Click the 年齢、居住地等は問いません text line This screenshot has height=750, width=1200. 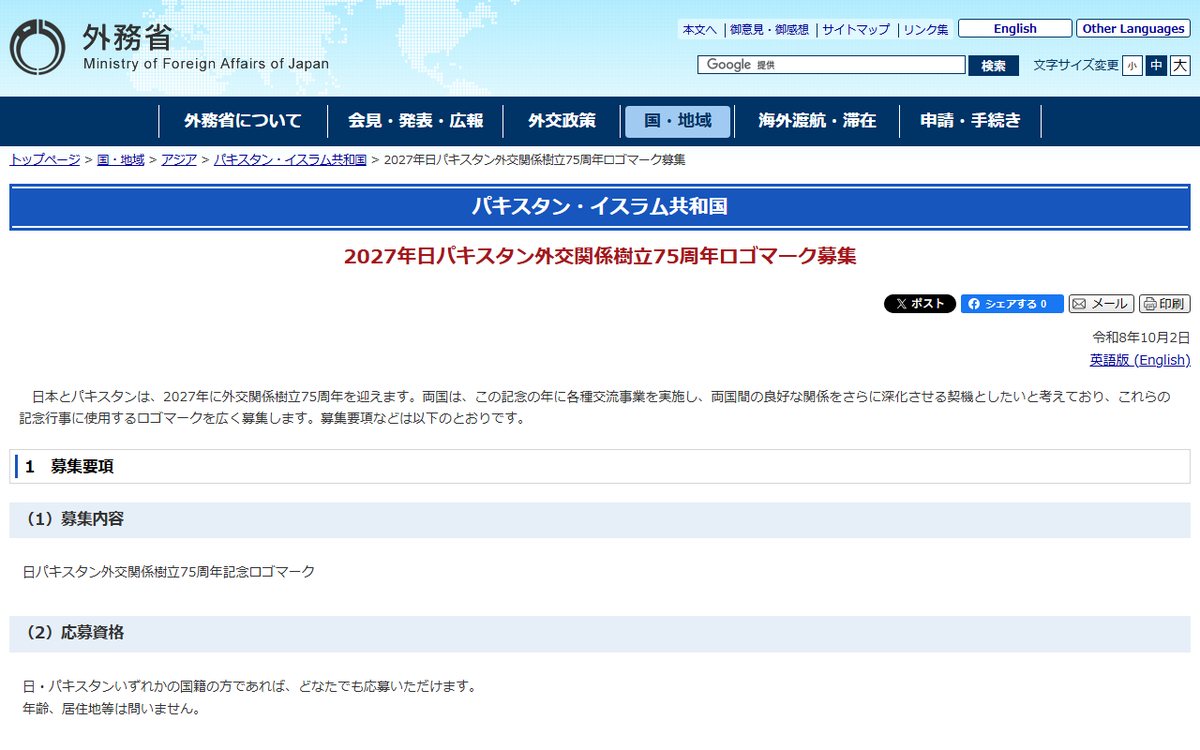pos(112,710)
